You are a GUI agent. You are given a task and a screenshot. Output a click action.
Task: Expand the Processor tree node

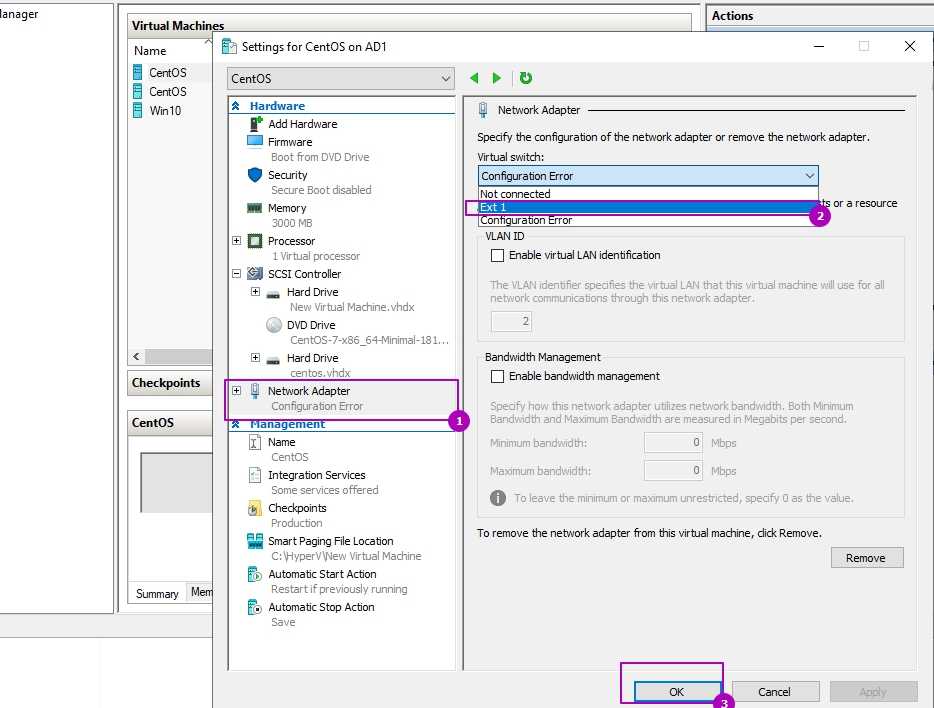coord(237,241)
